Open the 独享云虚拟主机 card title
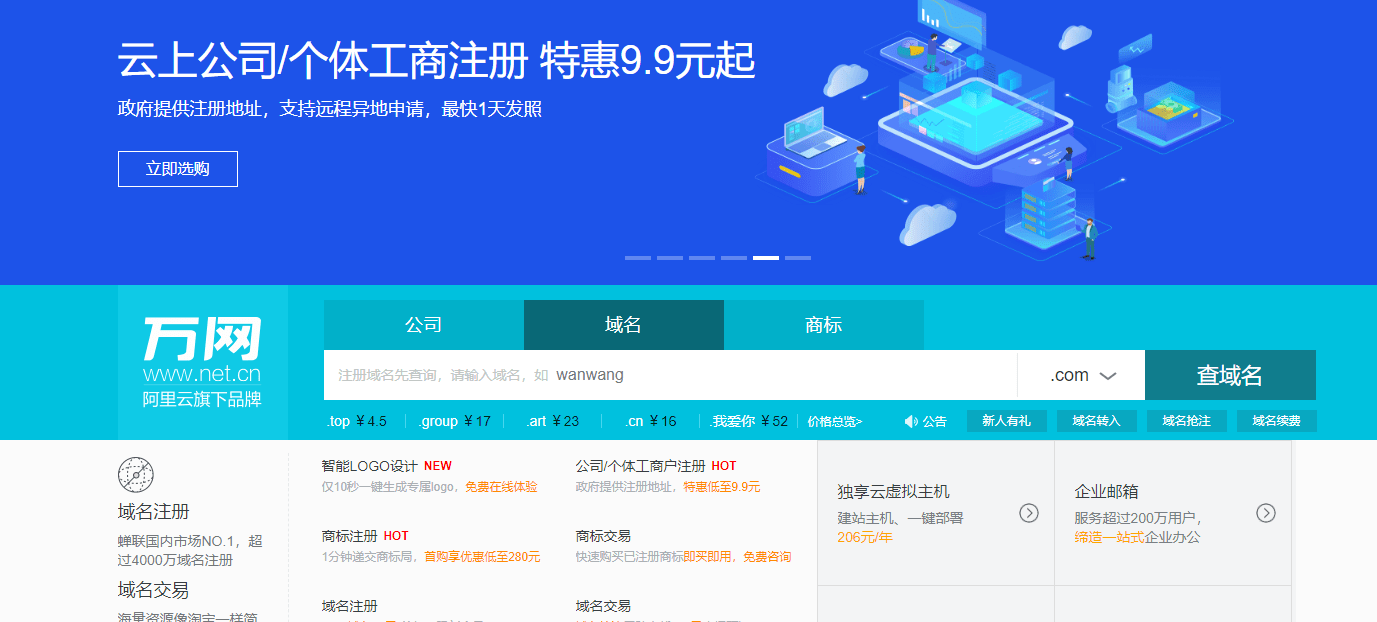The image size is (1377, 622). [894, 492]
